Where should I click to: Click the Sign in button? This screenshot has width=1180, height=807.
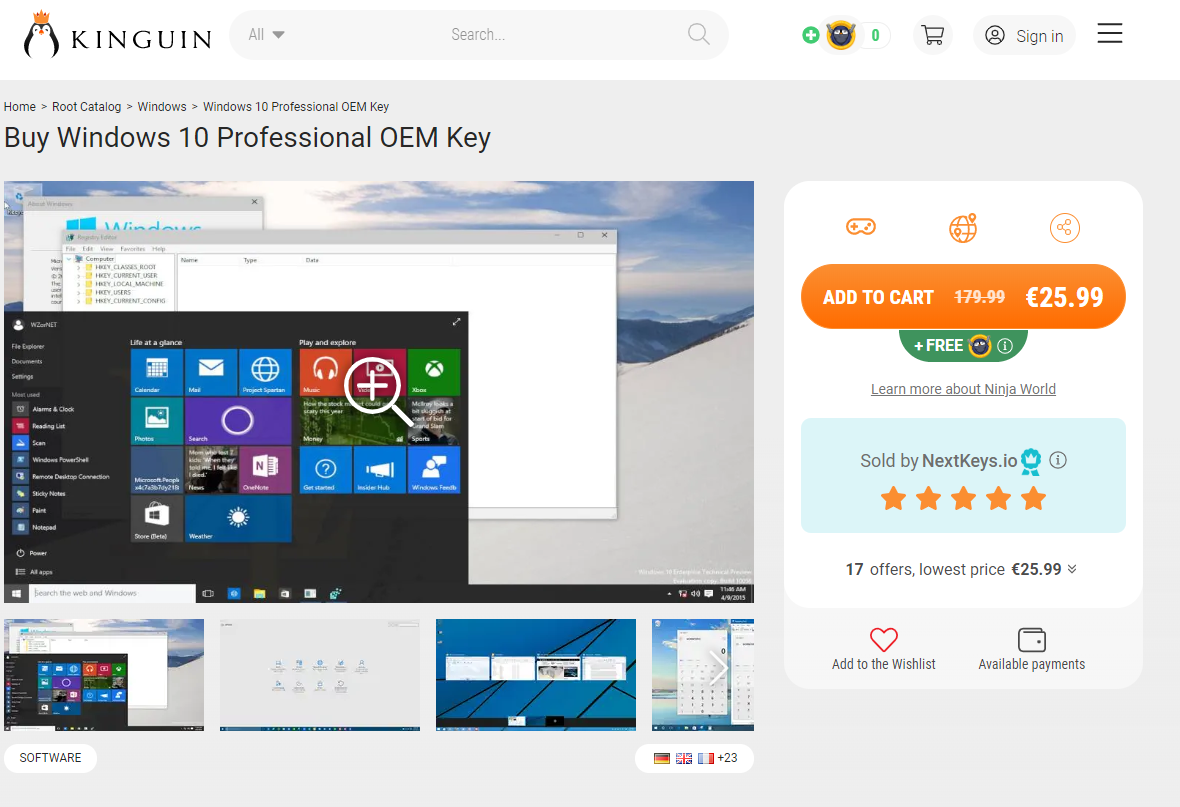point(1023,35)
